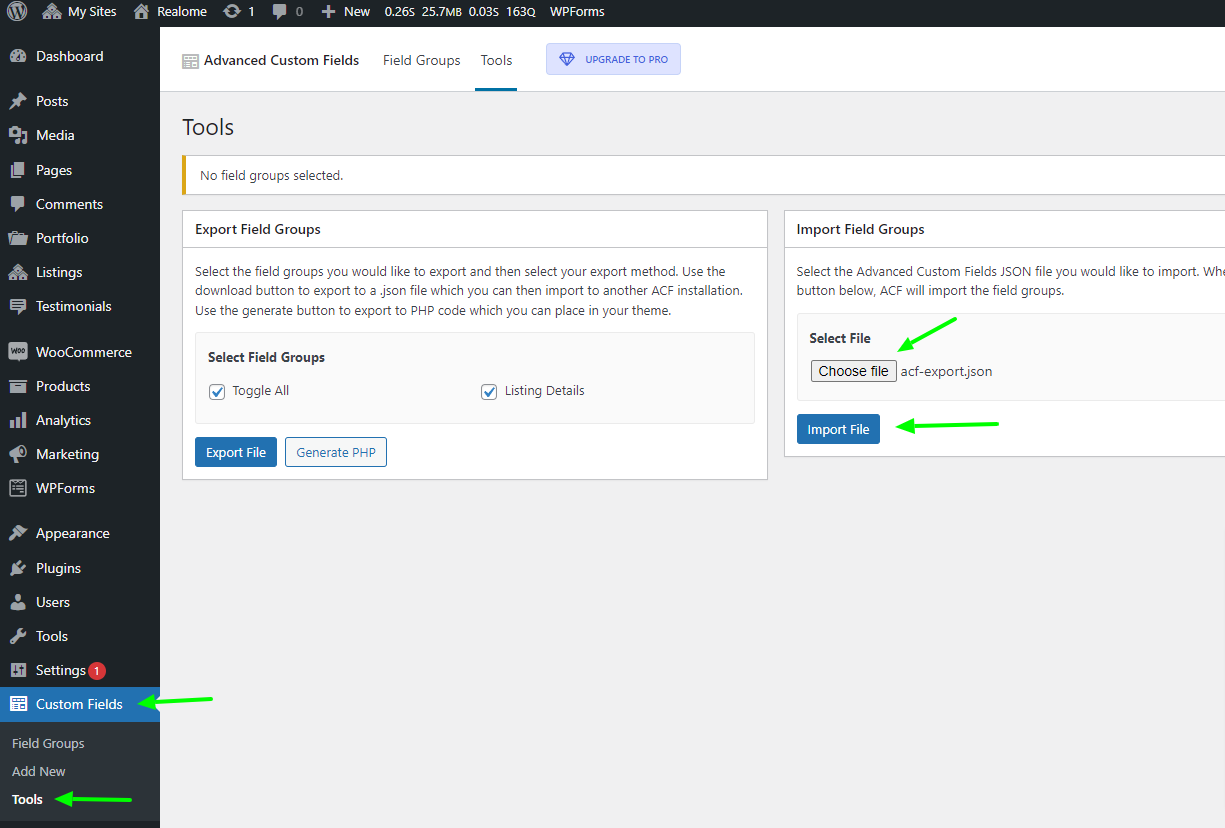Switch to the Field Groups tab

point(421,60)
